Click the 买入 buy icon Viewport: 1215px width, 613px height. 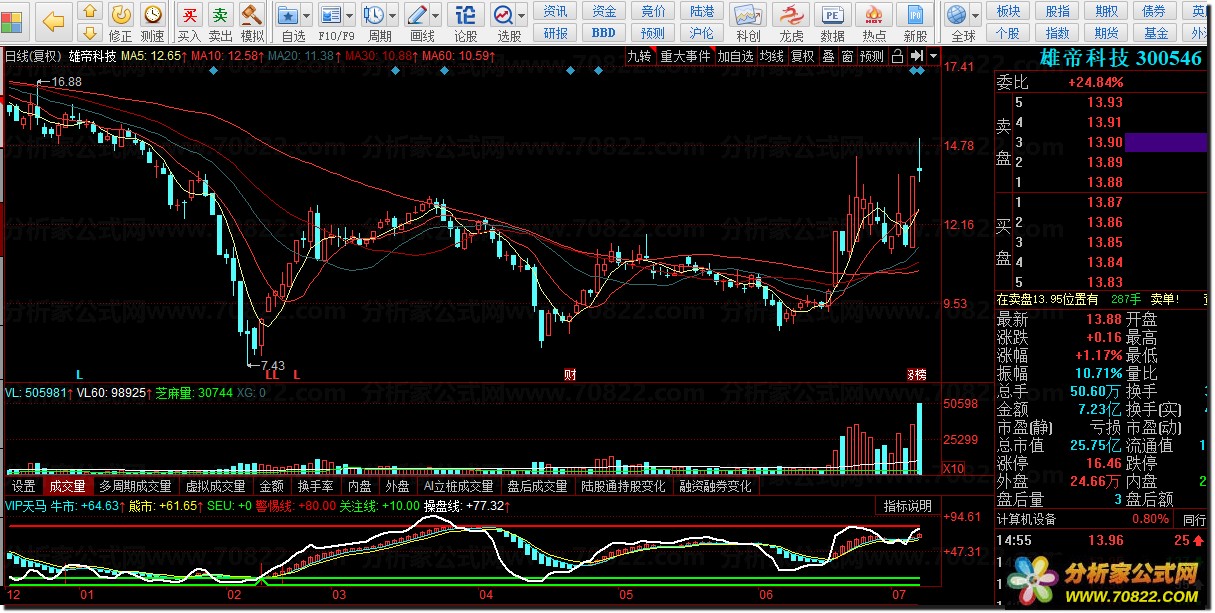[x=189, y=21]
